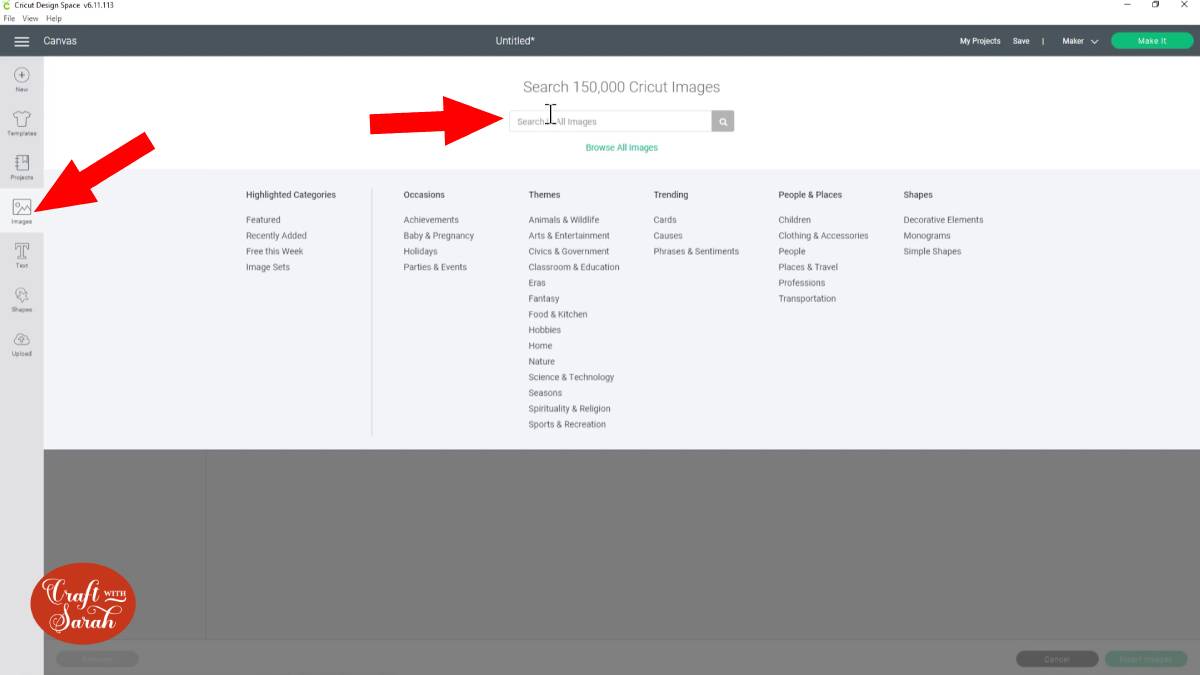Open the File menu

click(x=9, y=18)
